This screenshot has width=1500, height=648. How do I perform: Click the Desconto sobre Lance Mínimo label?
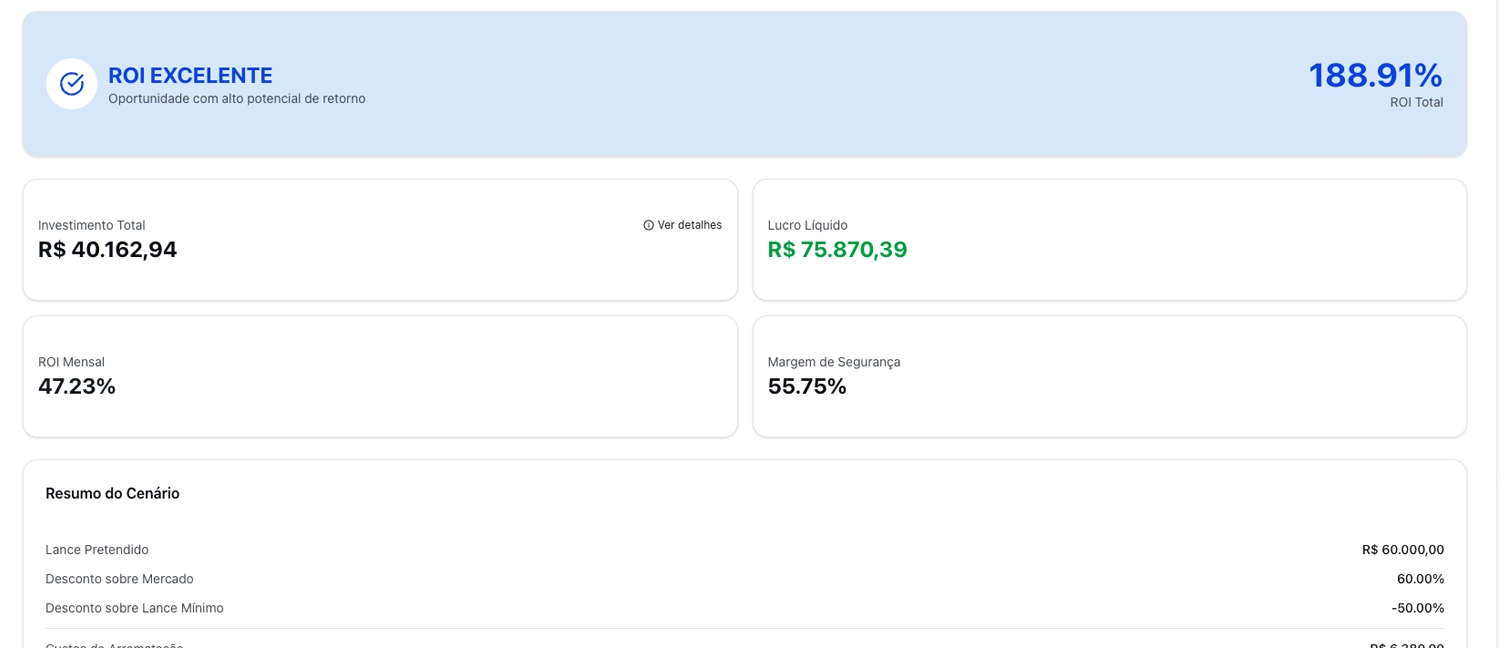pos(134,608)
